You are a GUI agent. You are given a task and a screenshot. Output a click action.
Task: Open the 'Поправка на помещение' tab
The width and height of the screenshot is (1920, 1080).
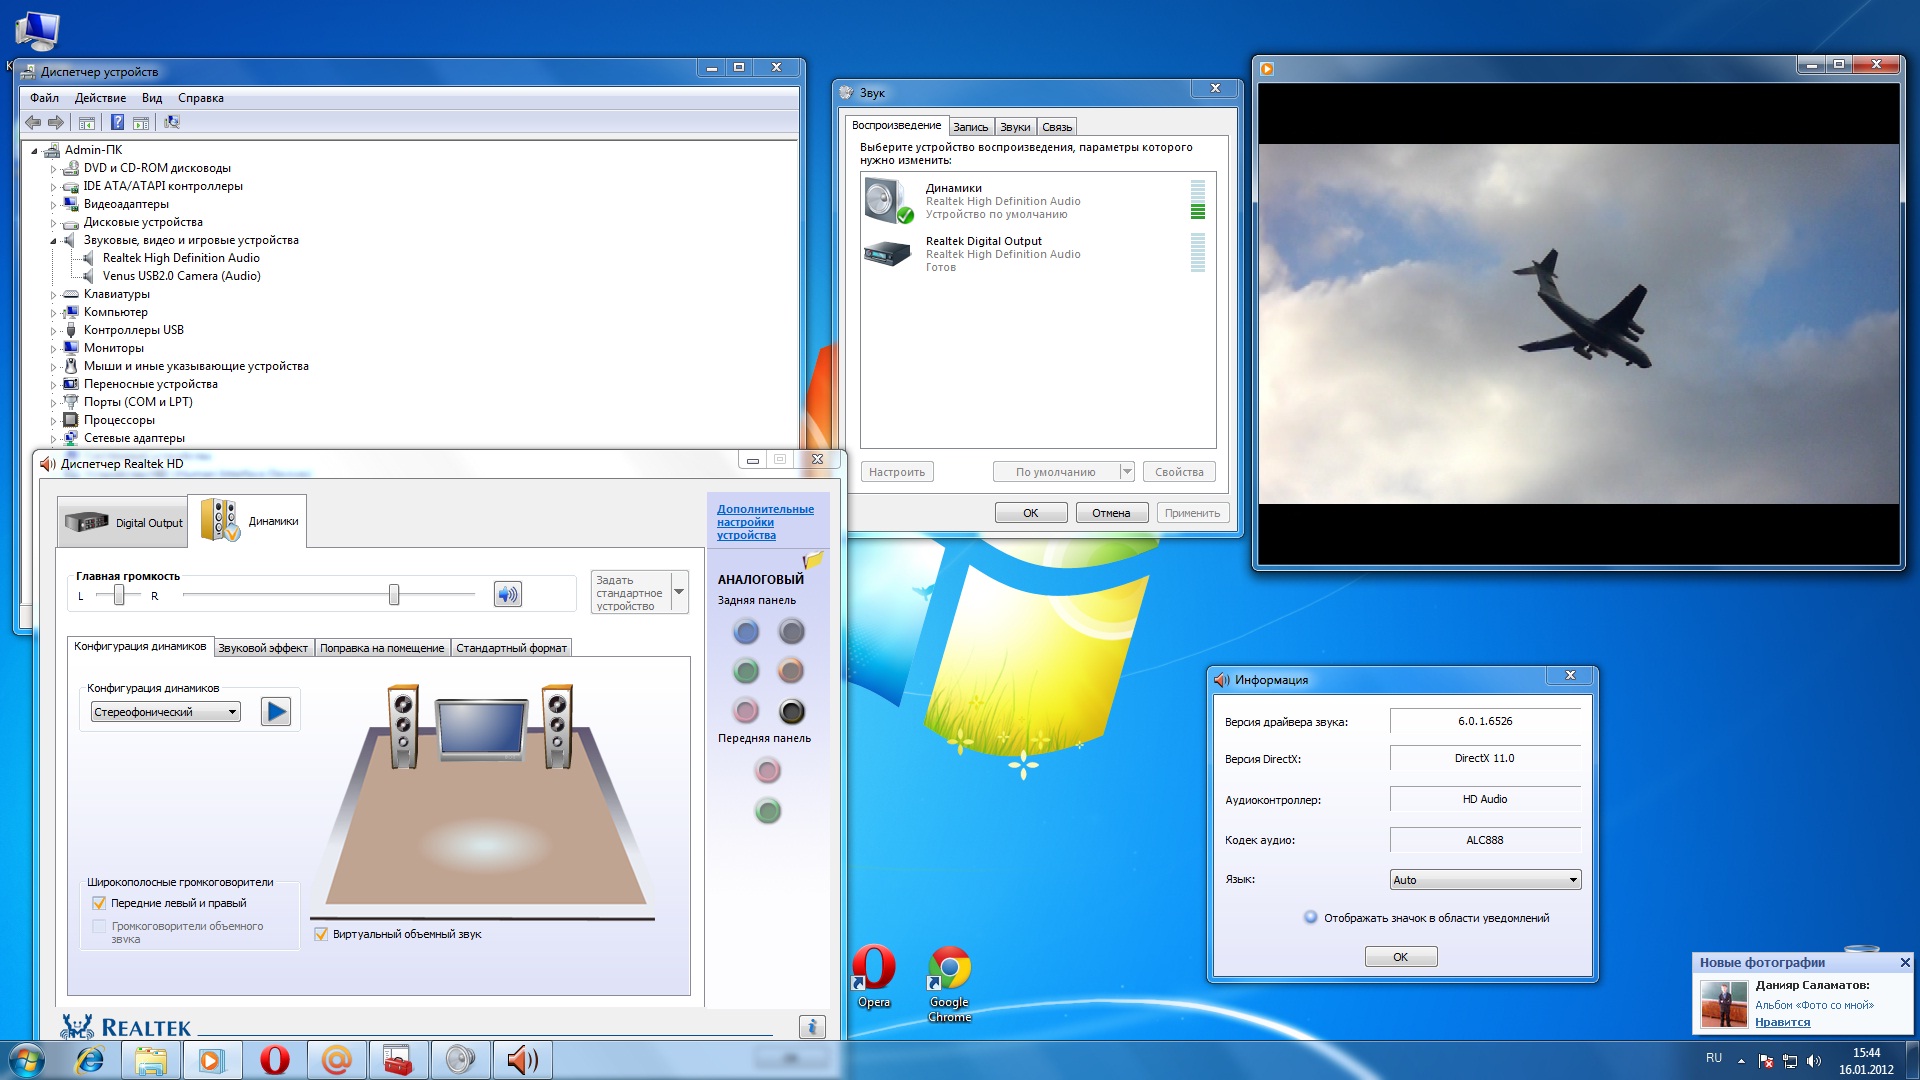pos(382,648)
